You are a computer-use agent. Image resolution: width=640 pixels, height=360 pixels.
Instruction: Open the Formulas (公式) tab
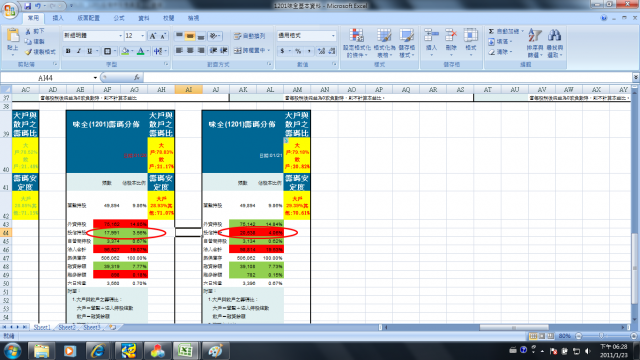pyautogui.click(x=119, y=18)
